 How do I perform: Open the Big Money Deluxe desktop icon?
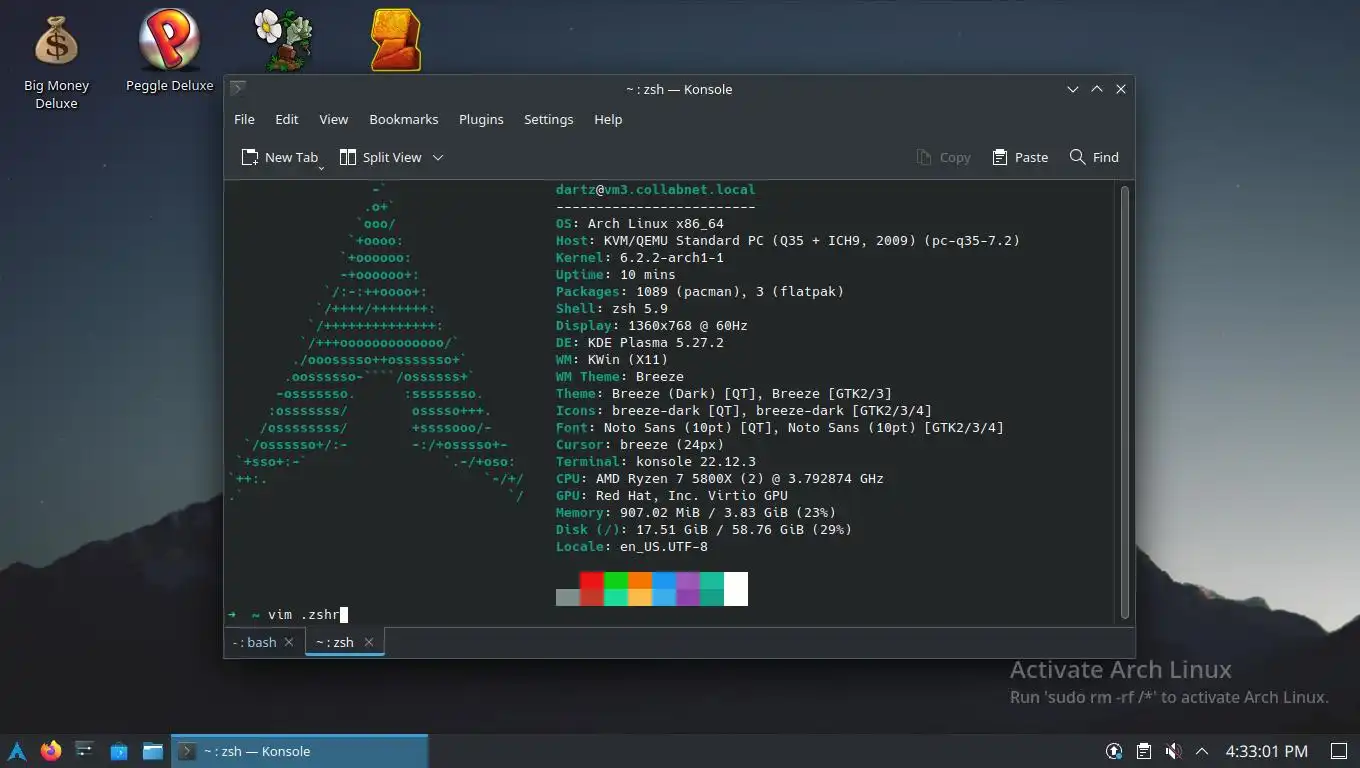(56, 60)
